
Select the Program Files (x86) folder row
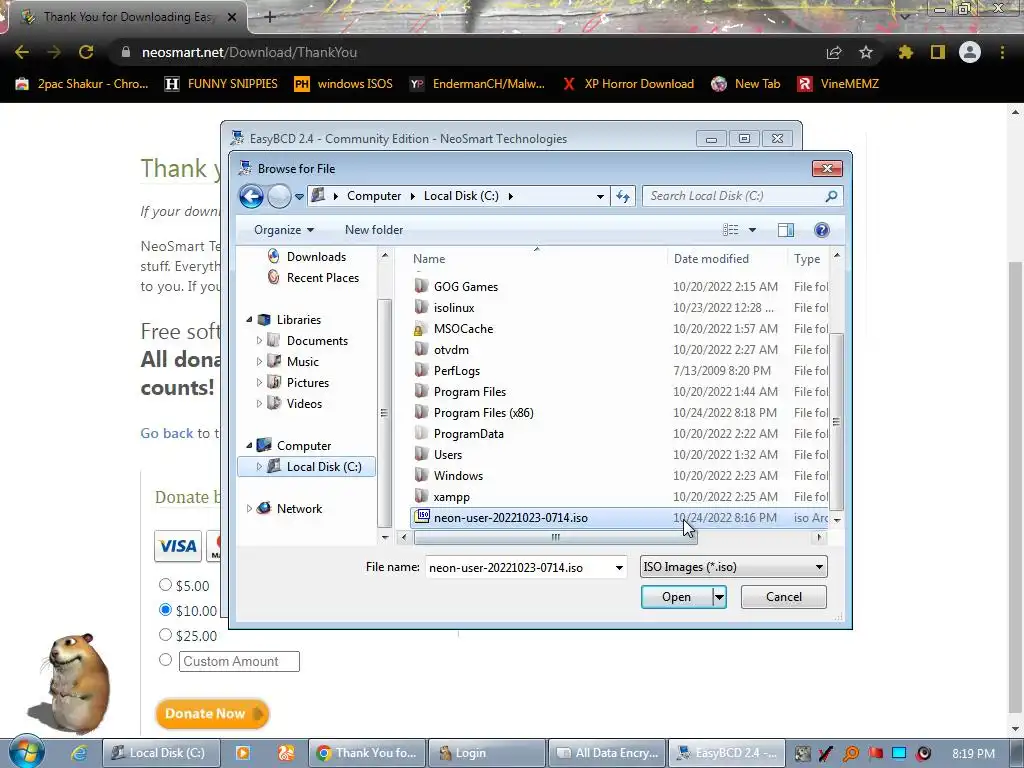620,413
